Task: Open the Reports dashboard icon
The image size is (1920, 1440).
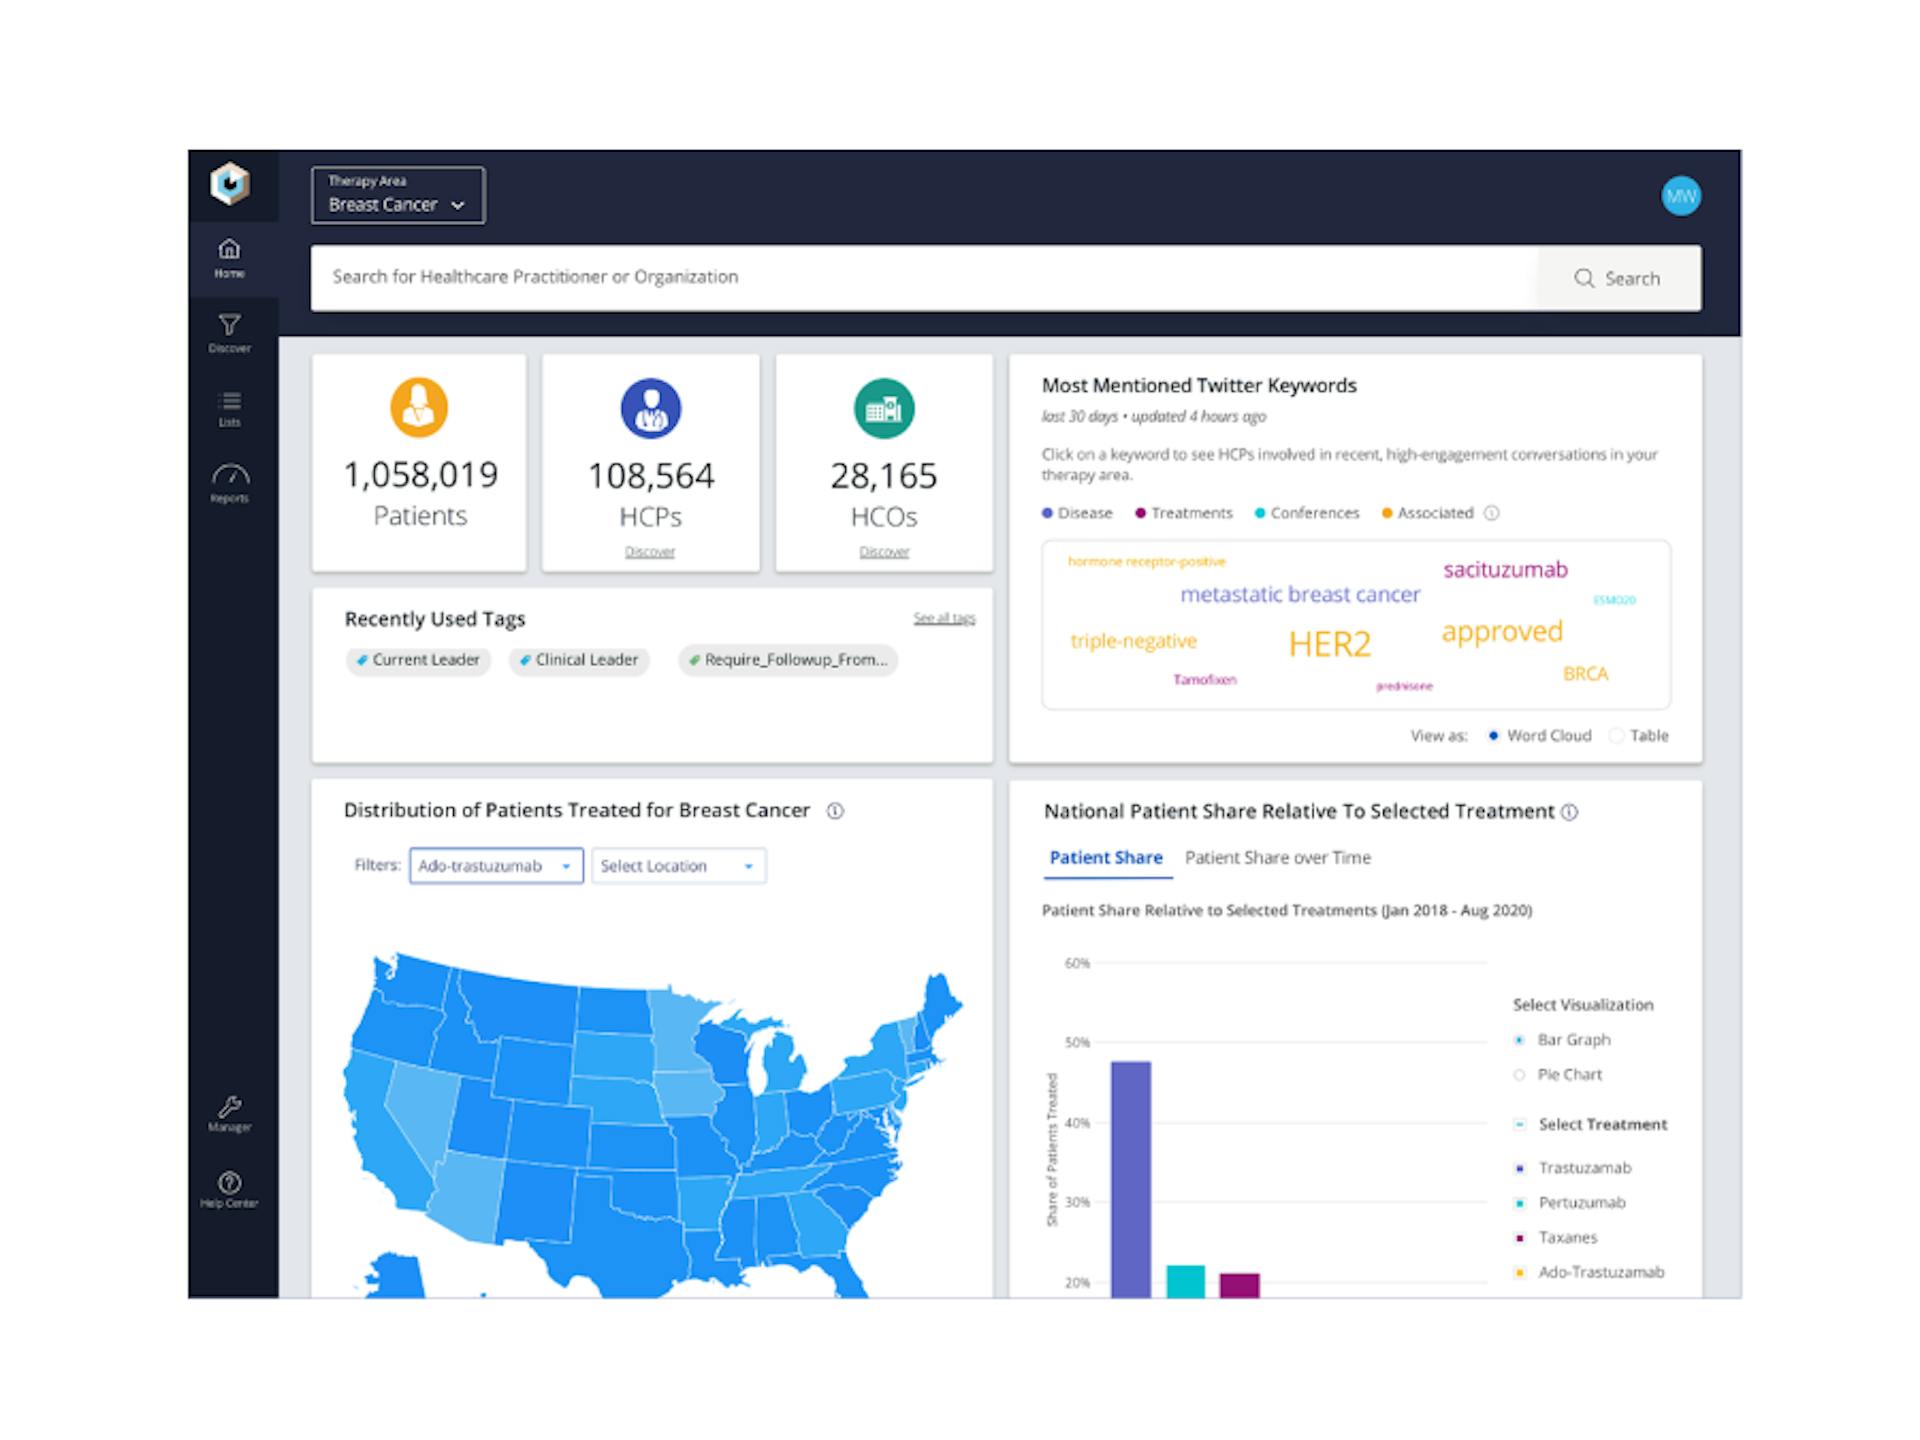Action: pyautogui.click(x=229, y=480)
